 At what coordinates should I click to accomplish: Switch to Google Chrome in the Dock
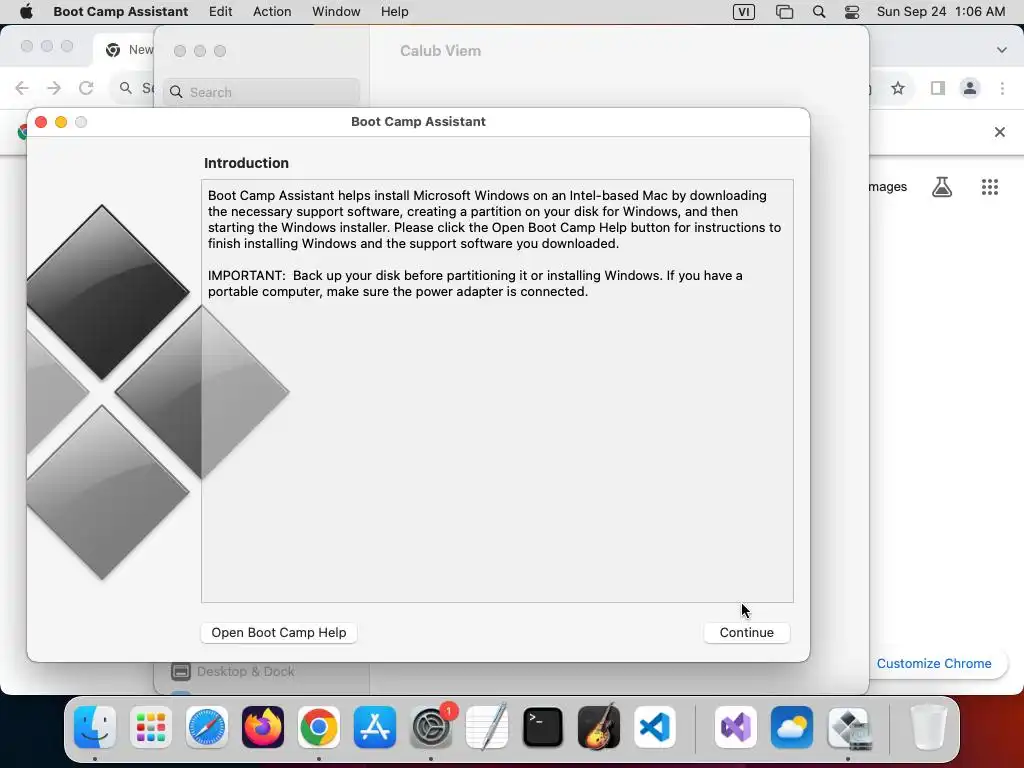319,727
